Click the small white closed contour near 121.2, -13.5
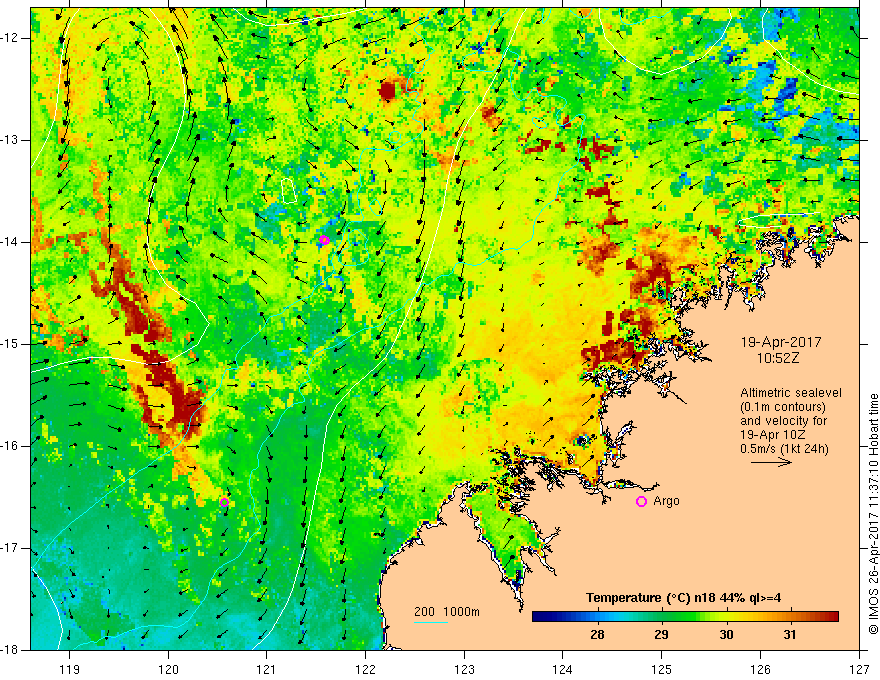Viewport: 880px width, 680px height. coord(288,191)
